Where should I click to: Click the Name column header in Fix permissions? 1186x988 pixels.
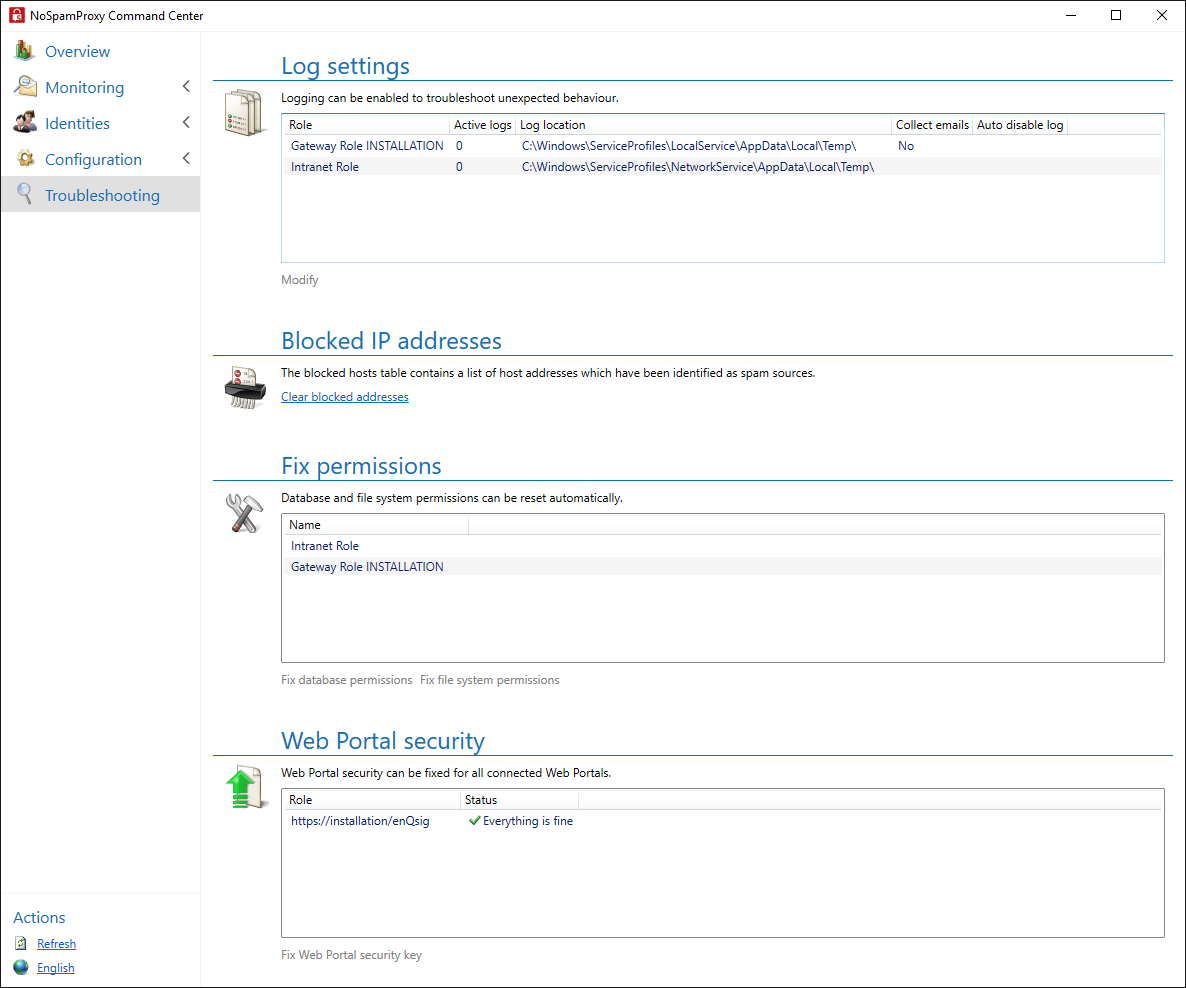pyautogui.click(x=376, y=525)
